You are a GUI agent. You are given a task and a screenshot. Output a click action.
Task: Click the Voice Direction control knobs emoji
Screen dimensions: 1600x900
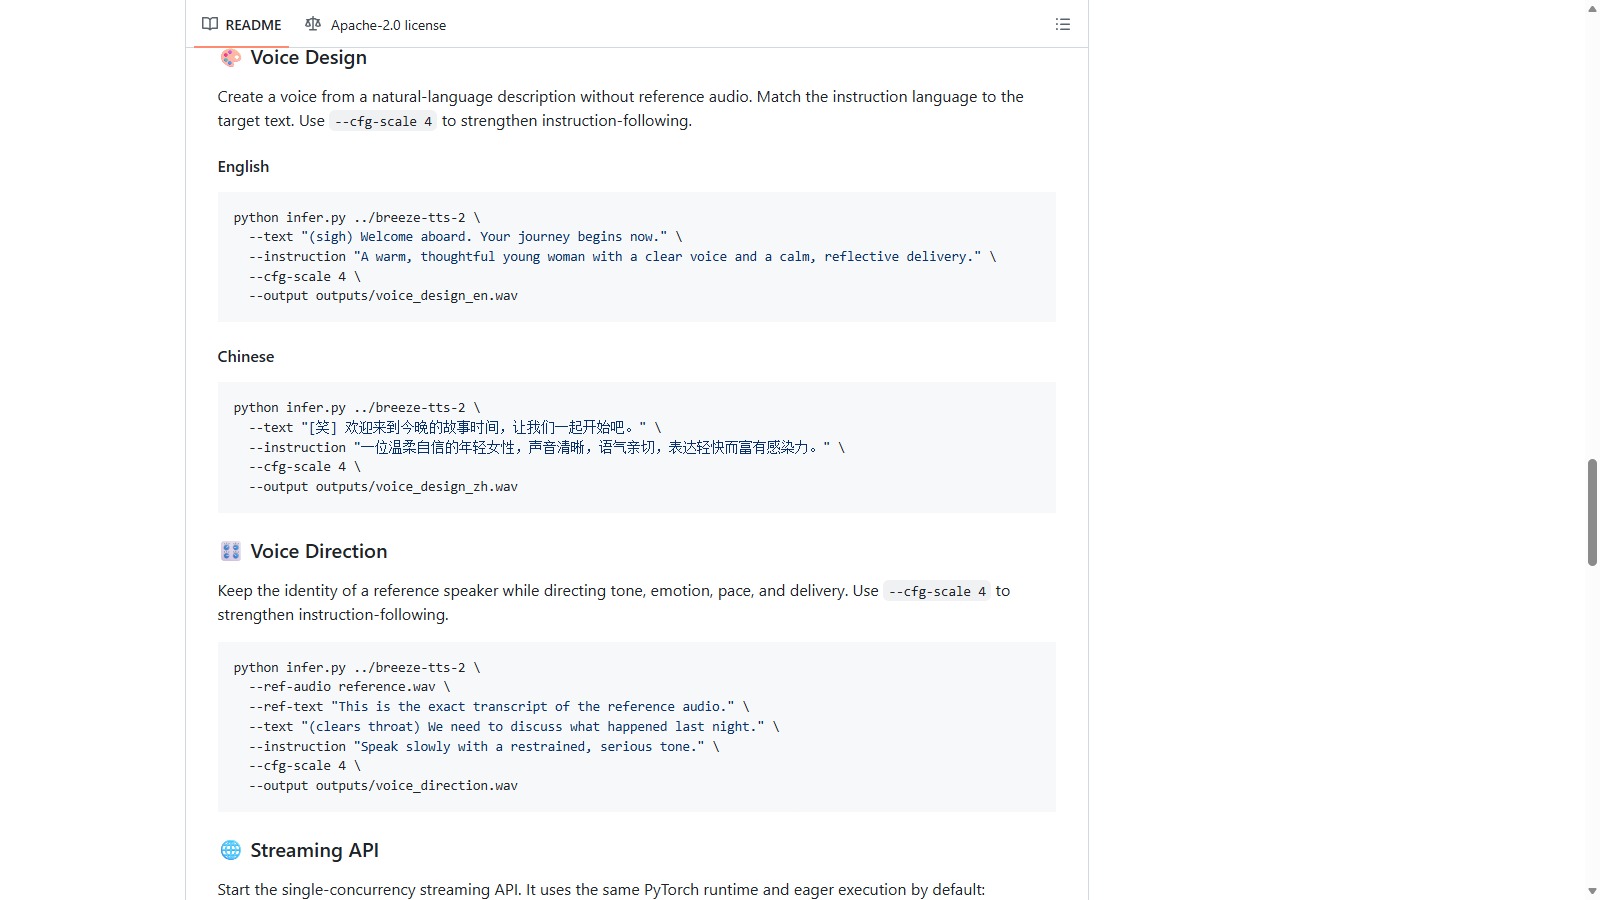(x=231, y=551)
